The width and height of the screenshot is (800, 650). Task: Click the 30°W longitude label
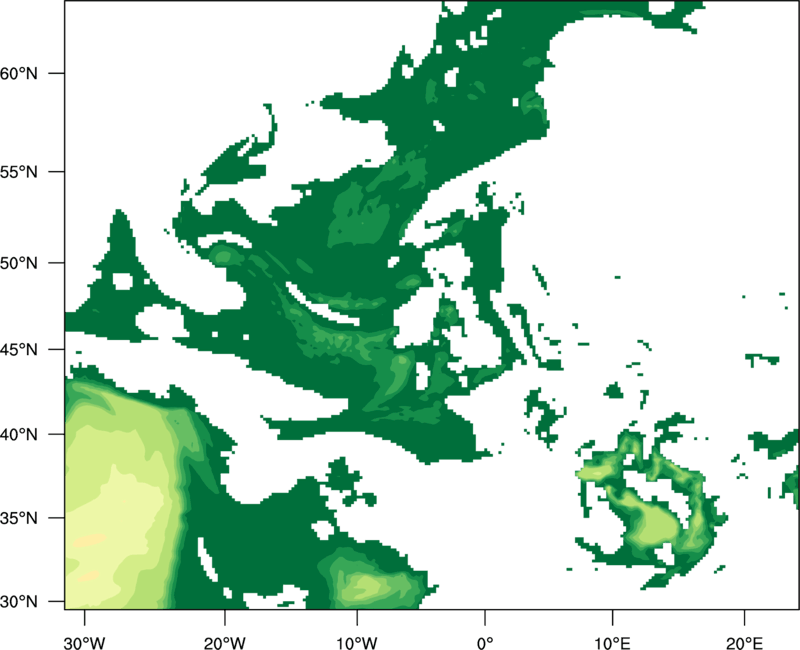pyautogui.click(x=85, y=643)
